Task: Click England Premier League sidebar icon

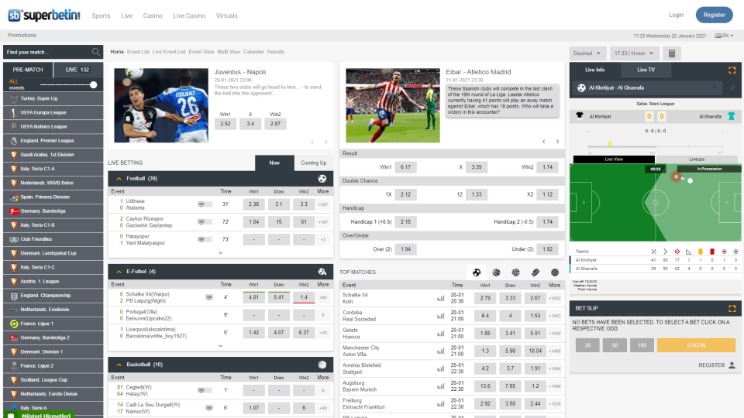Action: [x=14, y=141]
